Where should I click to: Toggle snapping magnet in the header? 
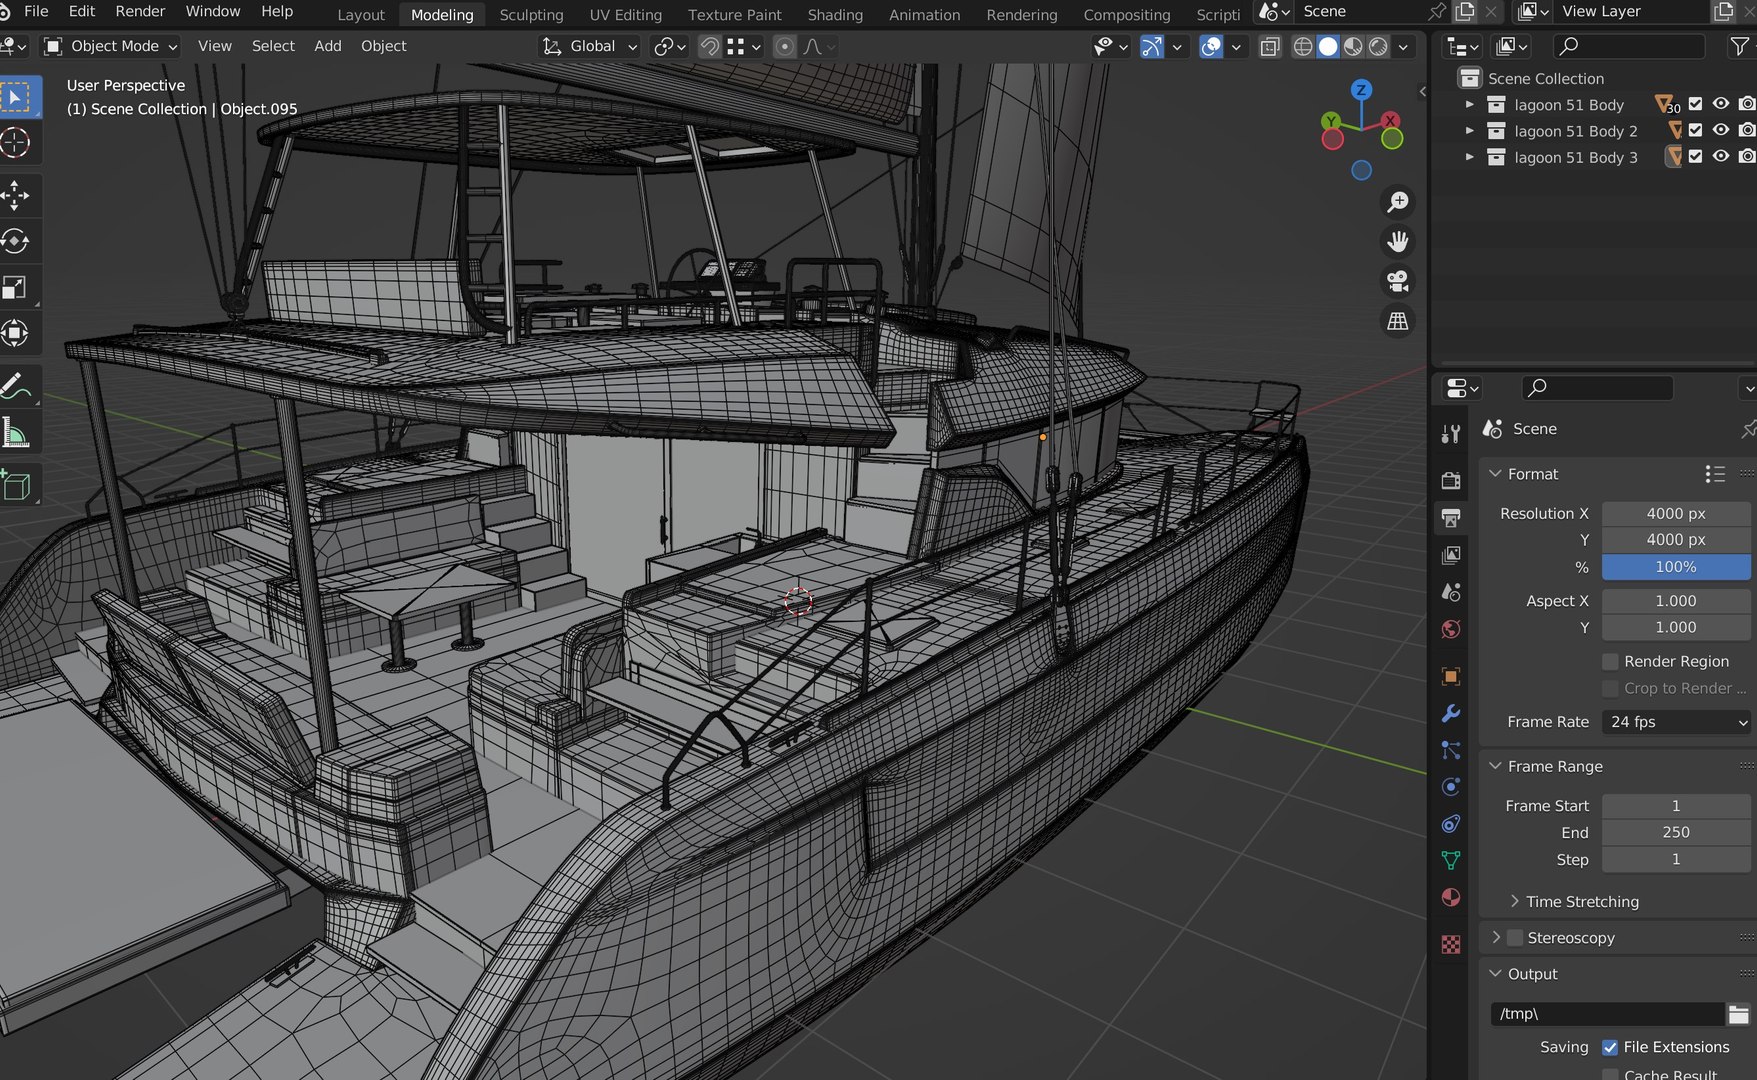(x=709, y=46)
